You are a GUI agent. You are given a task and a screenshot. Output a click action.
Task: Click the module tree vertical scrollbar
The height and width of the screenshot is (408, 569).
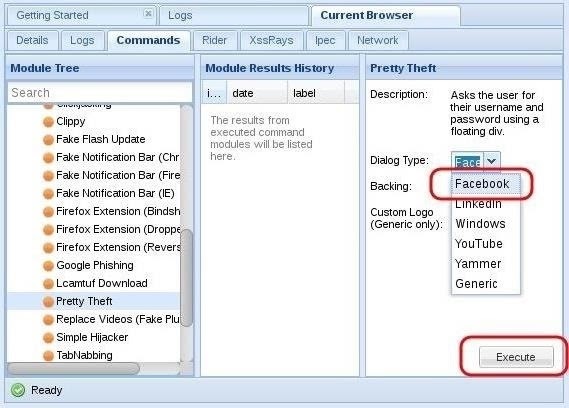coord(187,278)
